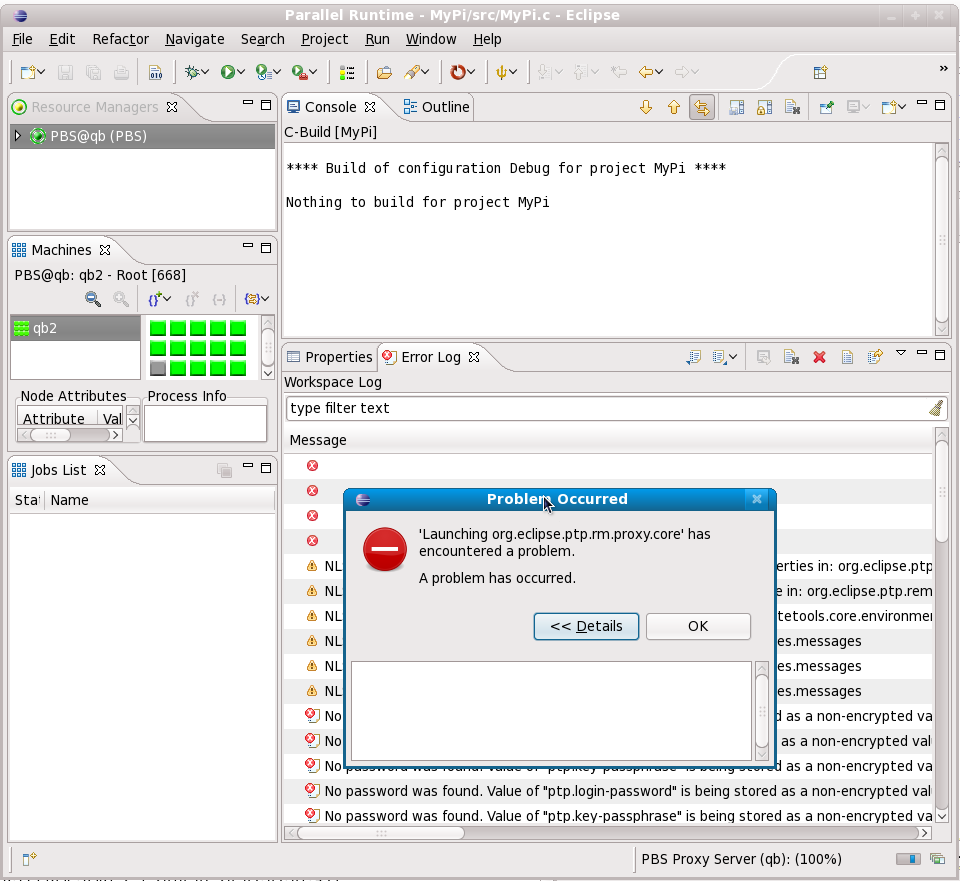960x881 pixels.
Task: Open the Open Console dropdown arrow
Action: (902, 108)
